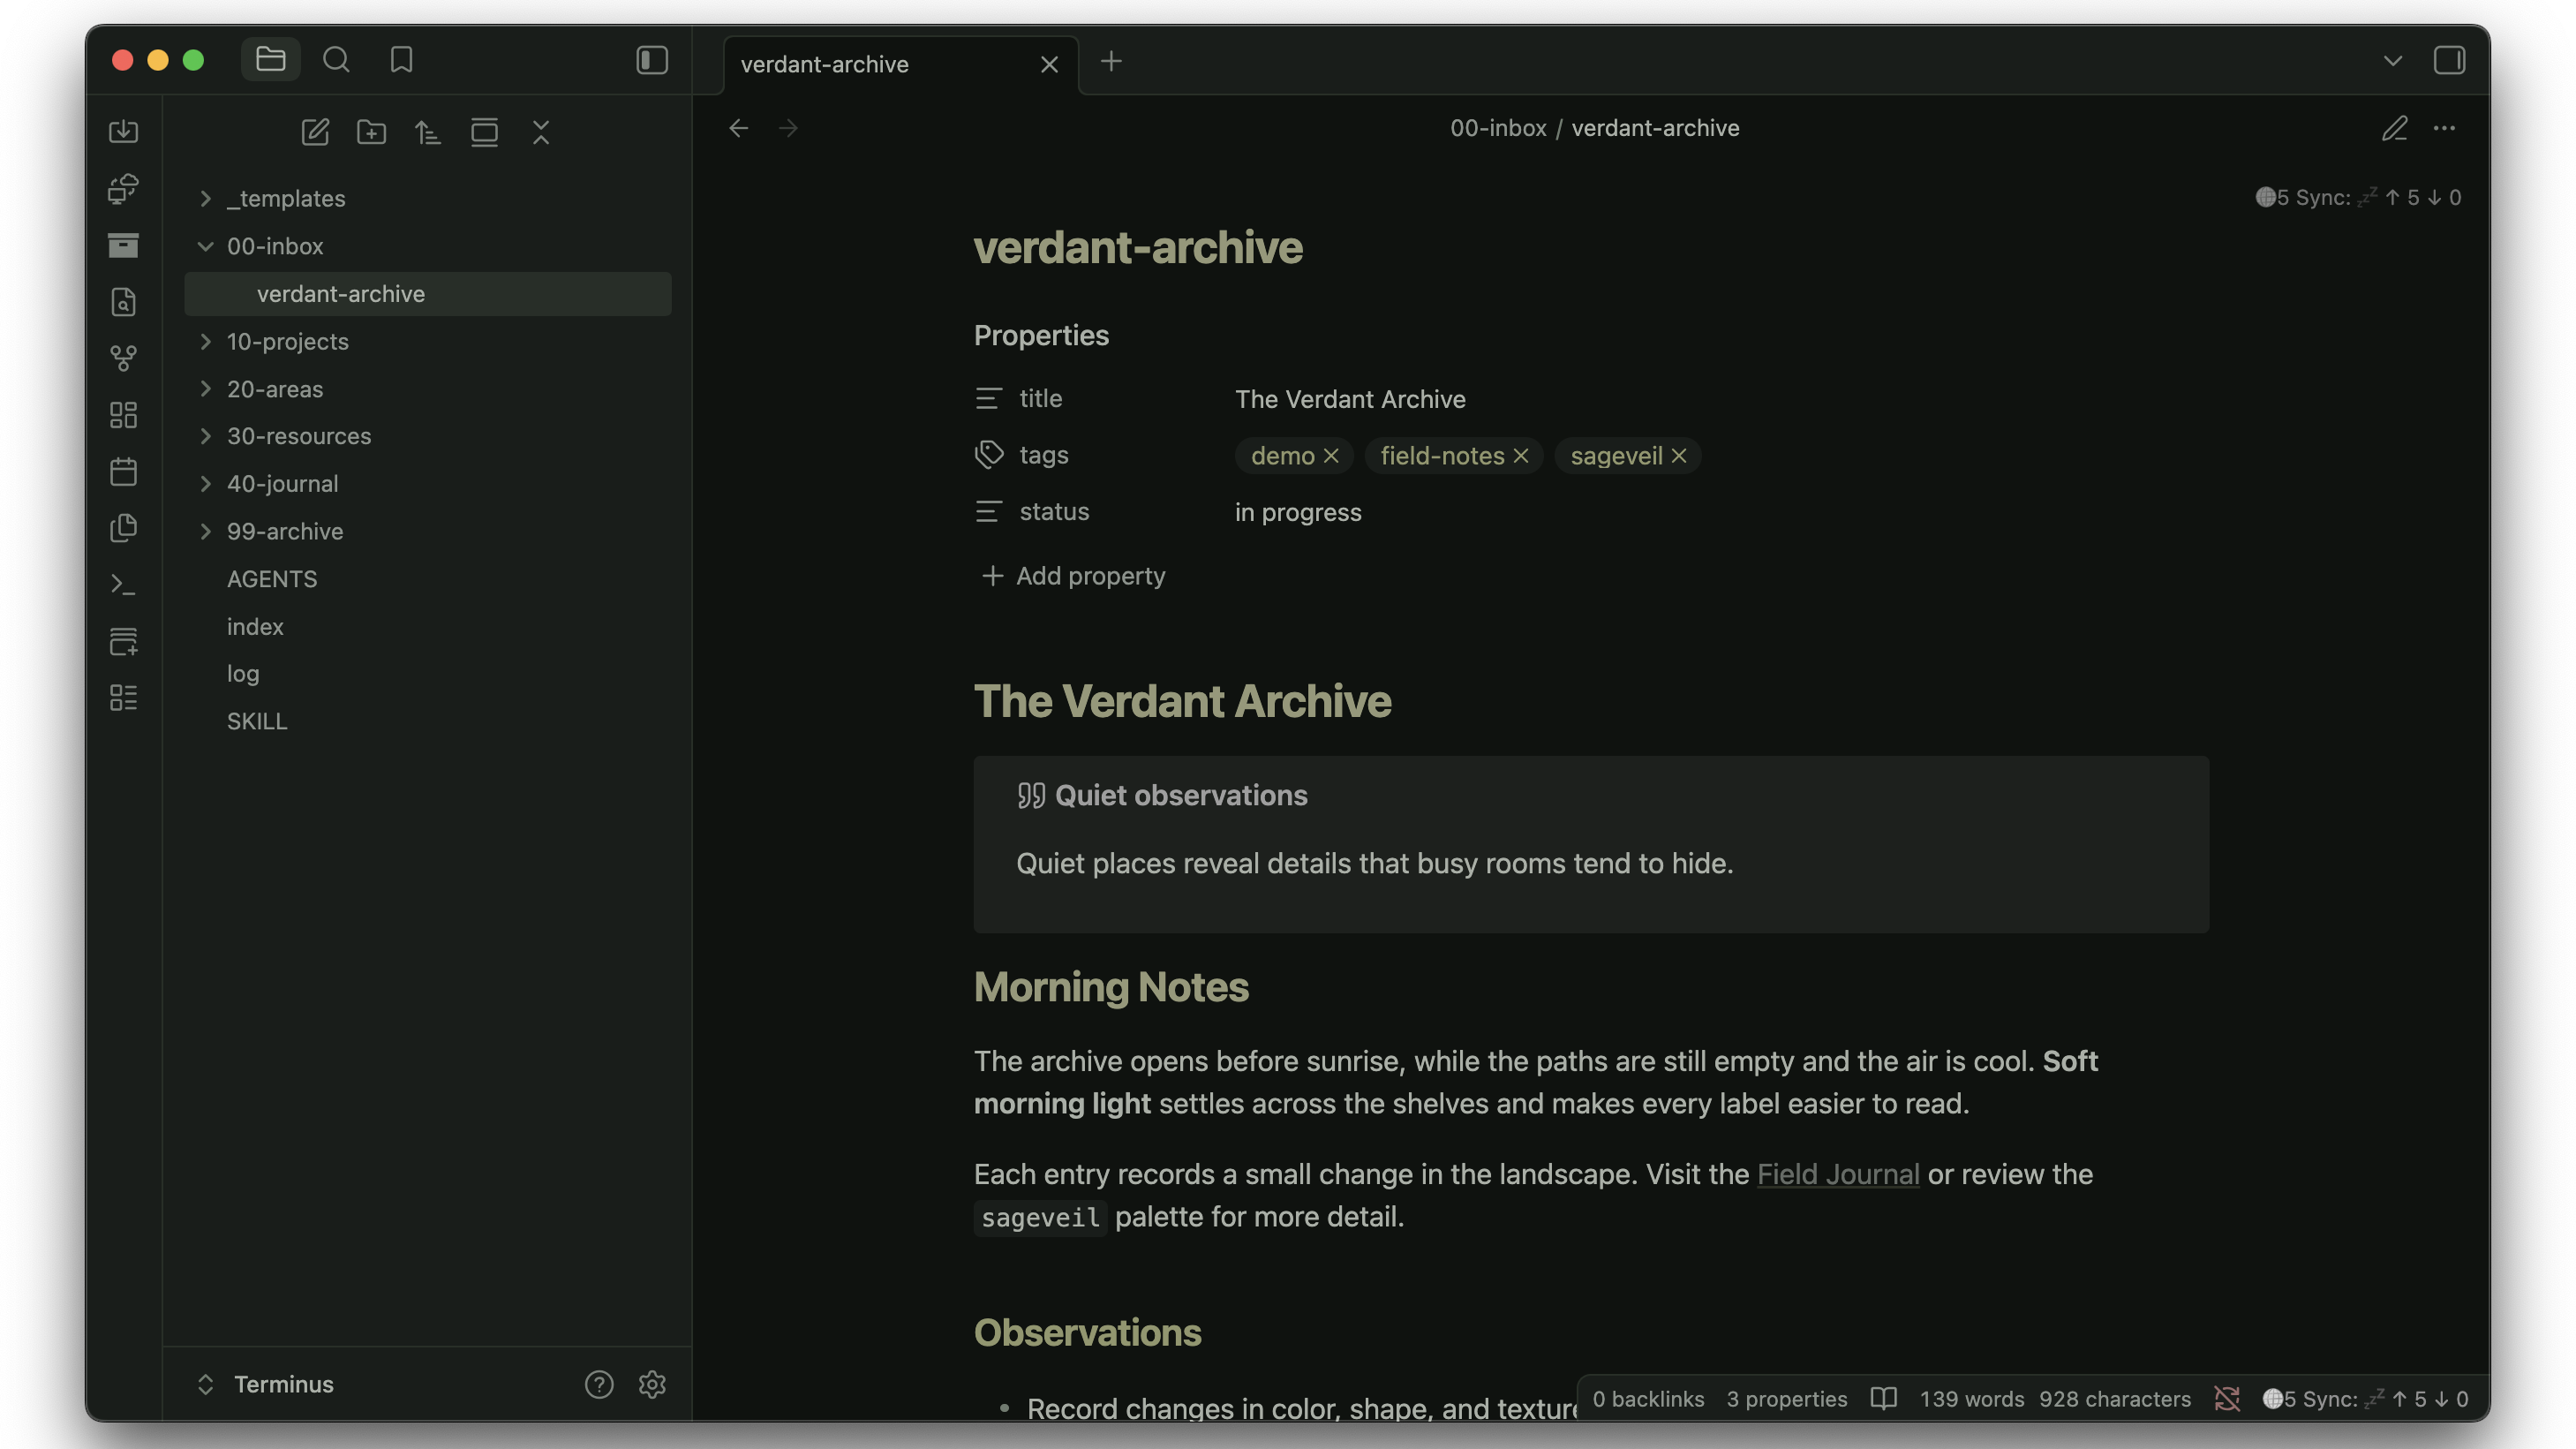Toggle the left sidebar
This screenshot has width=2576, height=1449.
(x=652, y=60)
